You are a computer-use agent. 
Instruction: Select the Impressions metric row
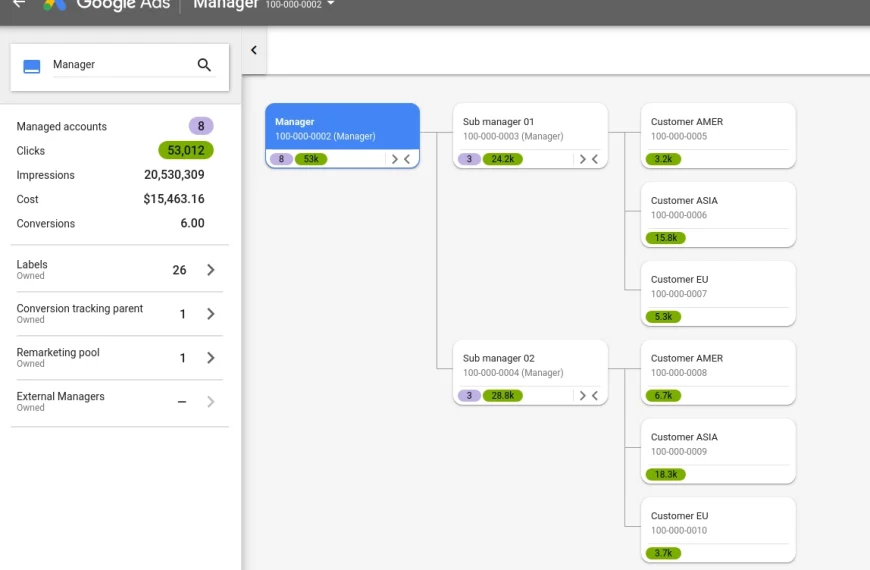[x=110, y=175]
